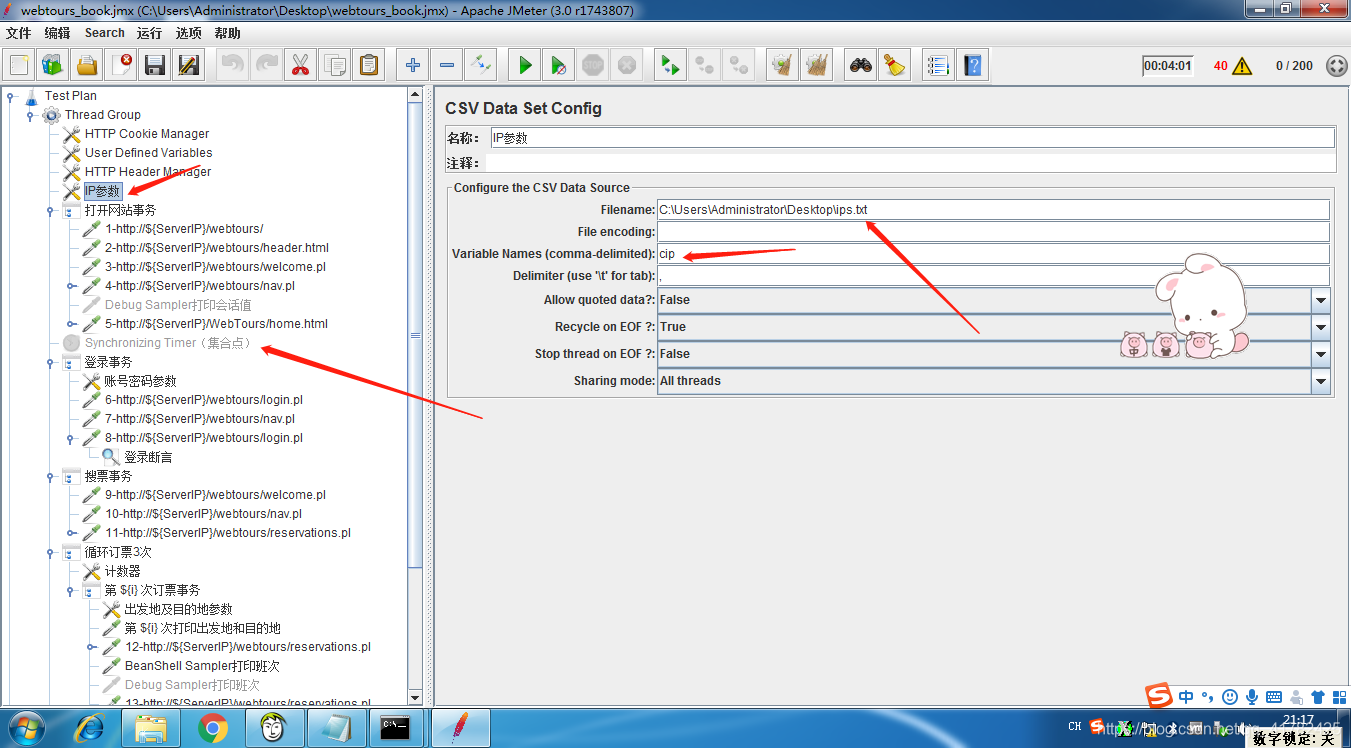The height and width of the screenshot is (748, 1351).
Task: Open Search with the binoculars icon
Action: pyautogui.click(x=860, y=66)
